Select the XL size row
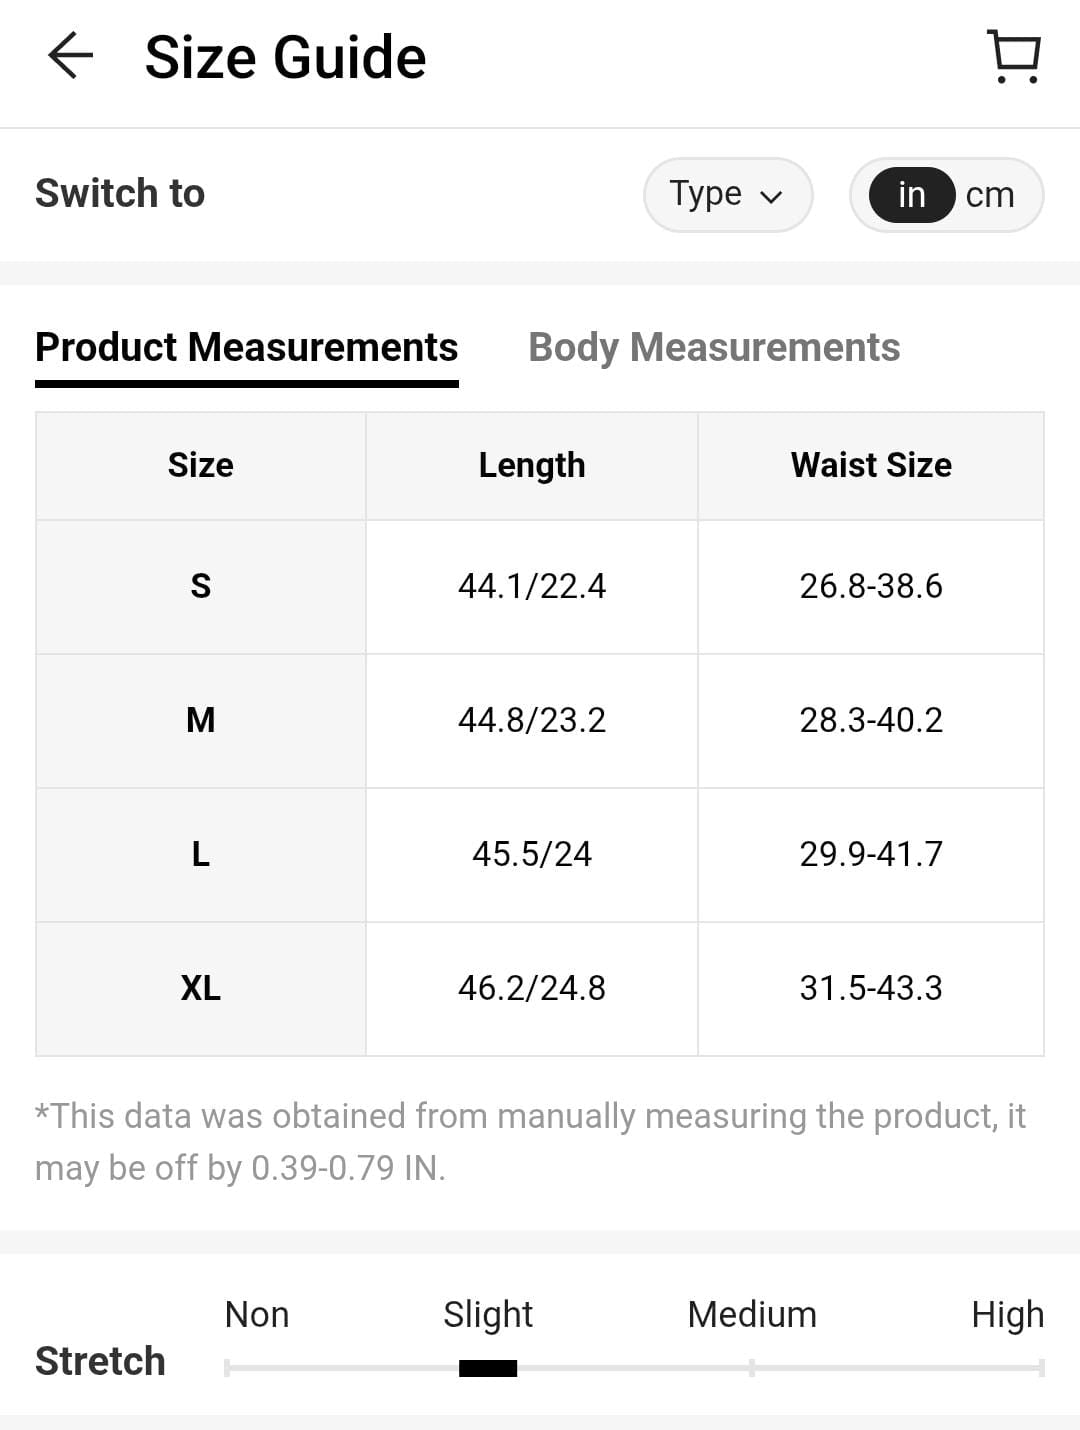1080x1430 pixels. pyautogui.click(x=201, y=988)
